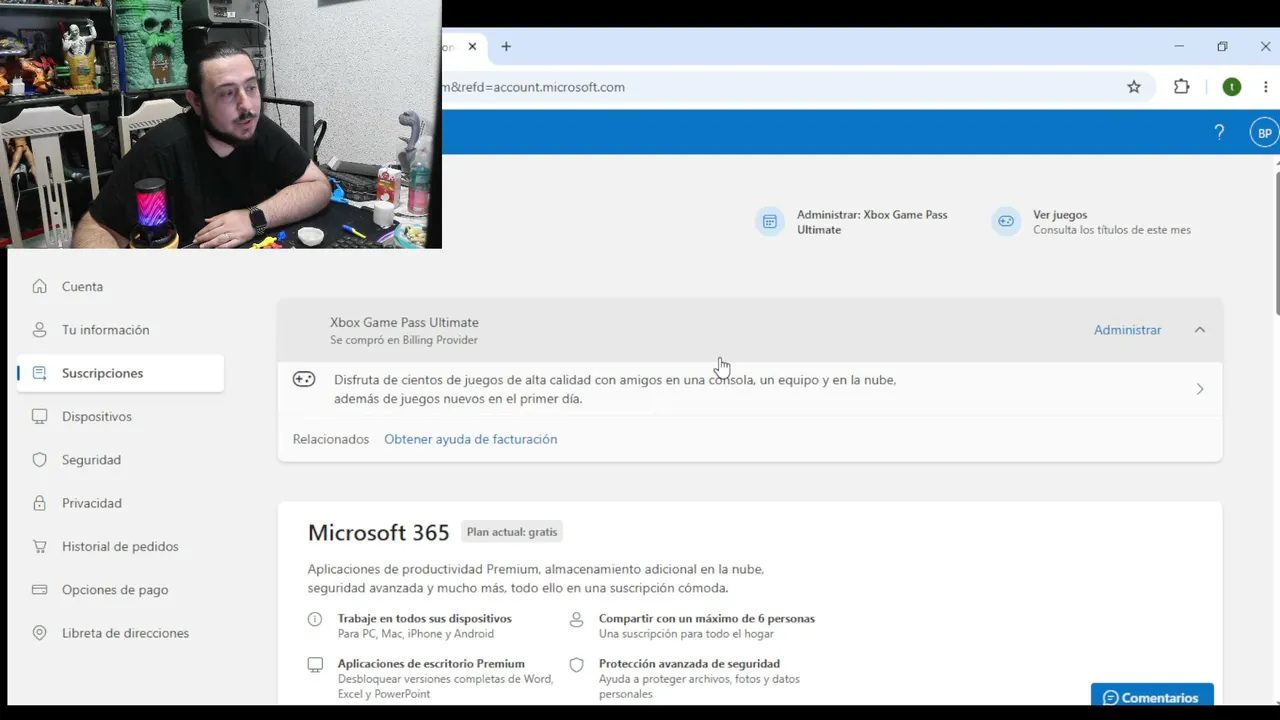1280x720 pixels.
Task: Go to Cuenta in the sidebar
Action: click(x=82, y=287)
